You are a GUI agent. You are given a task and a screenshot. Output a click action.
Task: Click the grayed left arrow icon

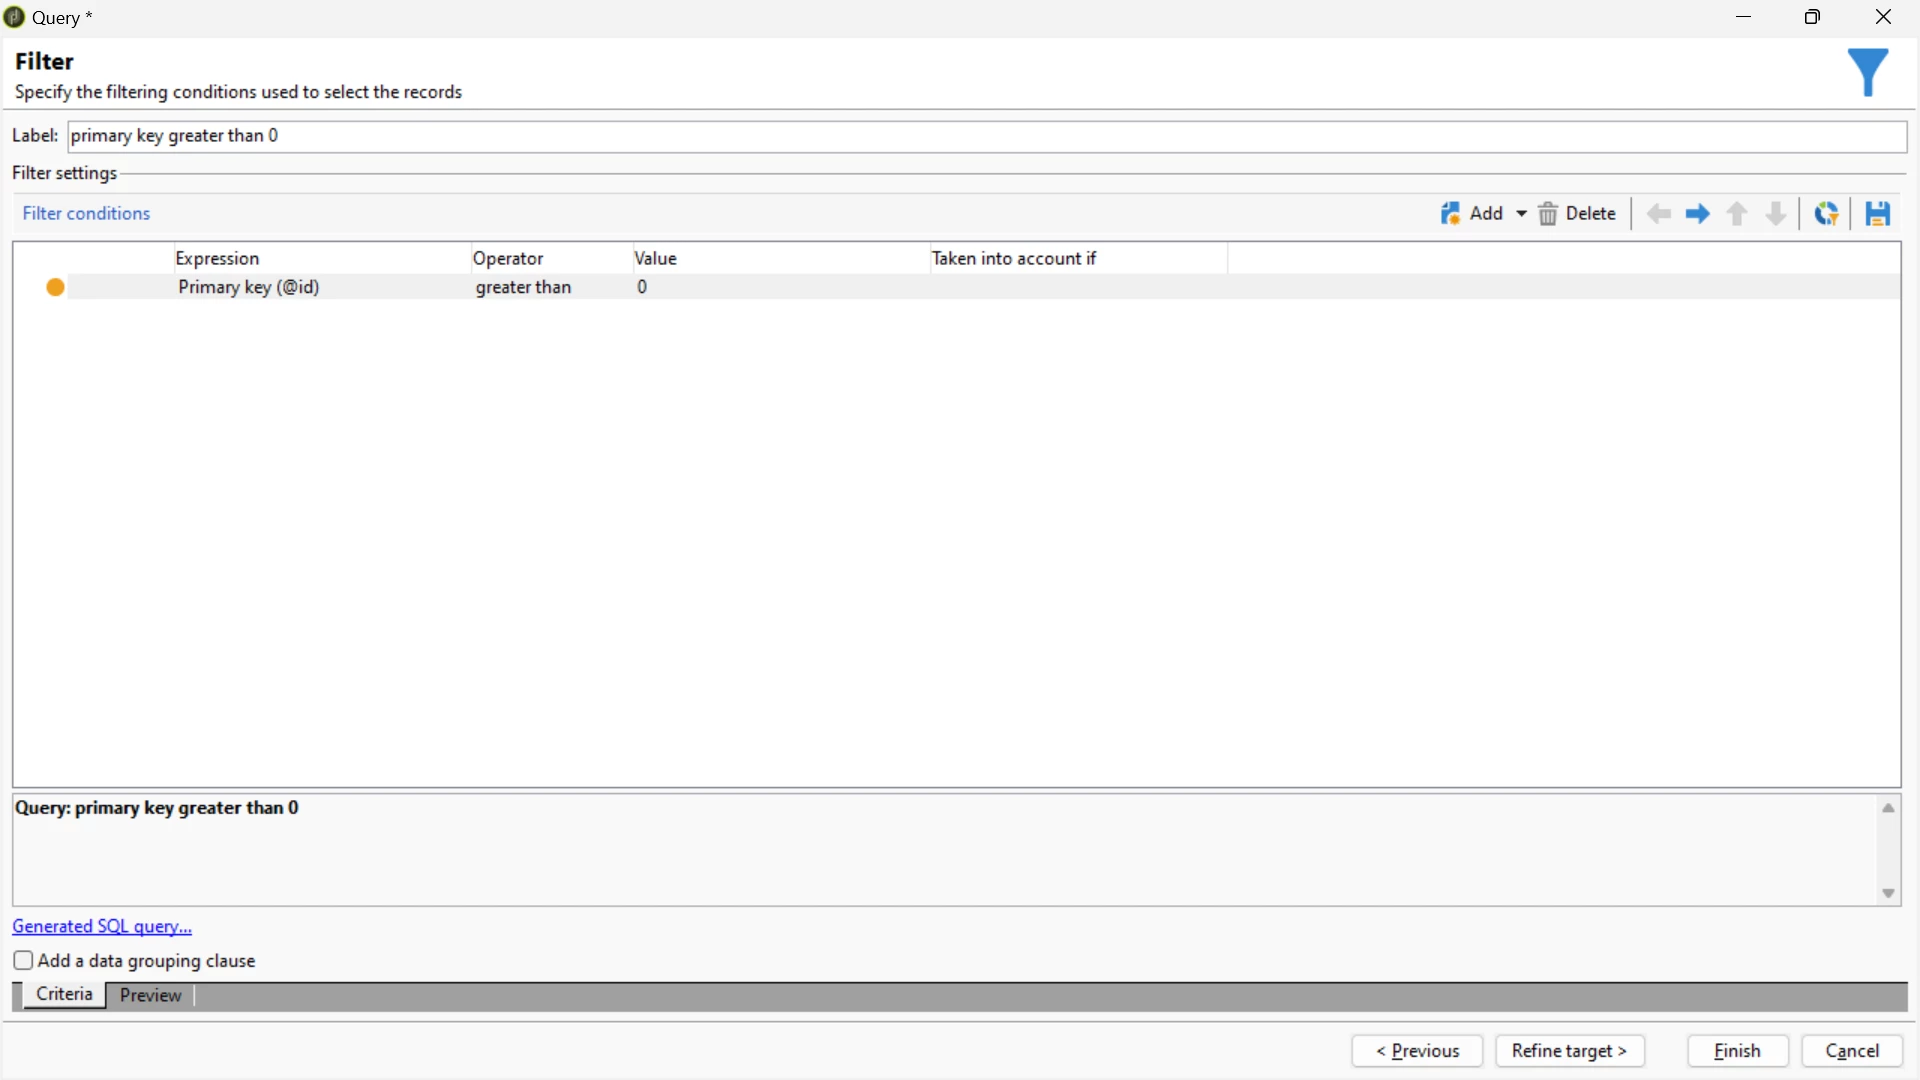[x=1659, y=214]
